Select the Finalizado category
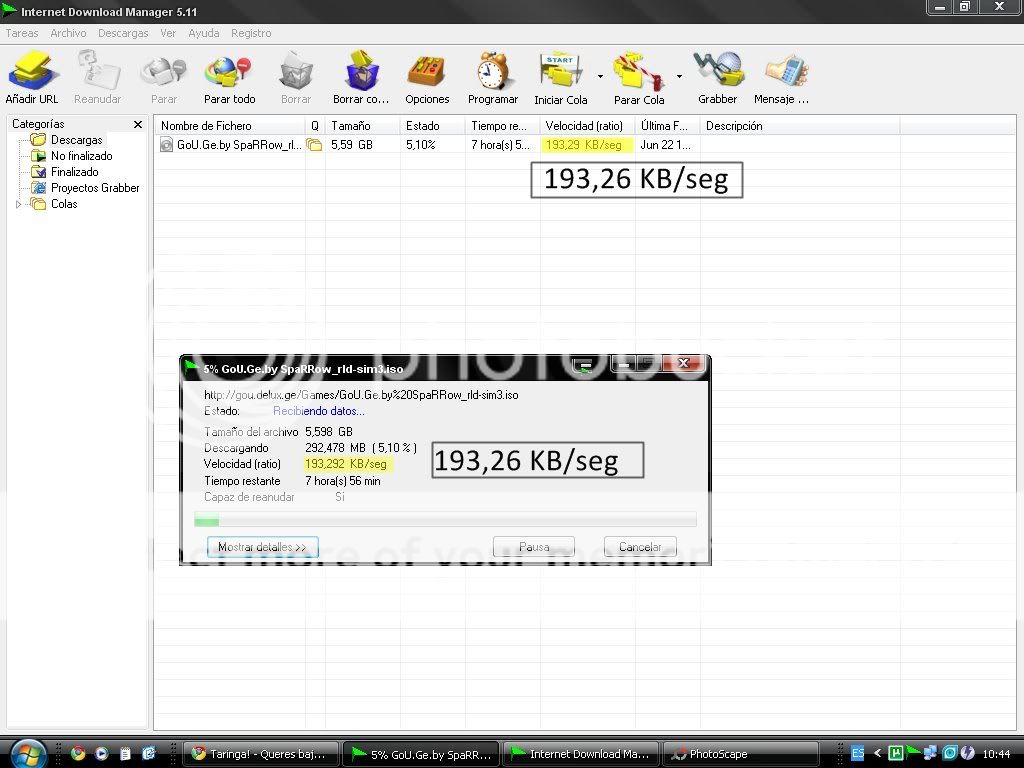The height and width of the screenshot is (768, 1024). click(65, 172)
